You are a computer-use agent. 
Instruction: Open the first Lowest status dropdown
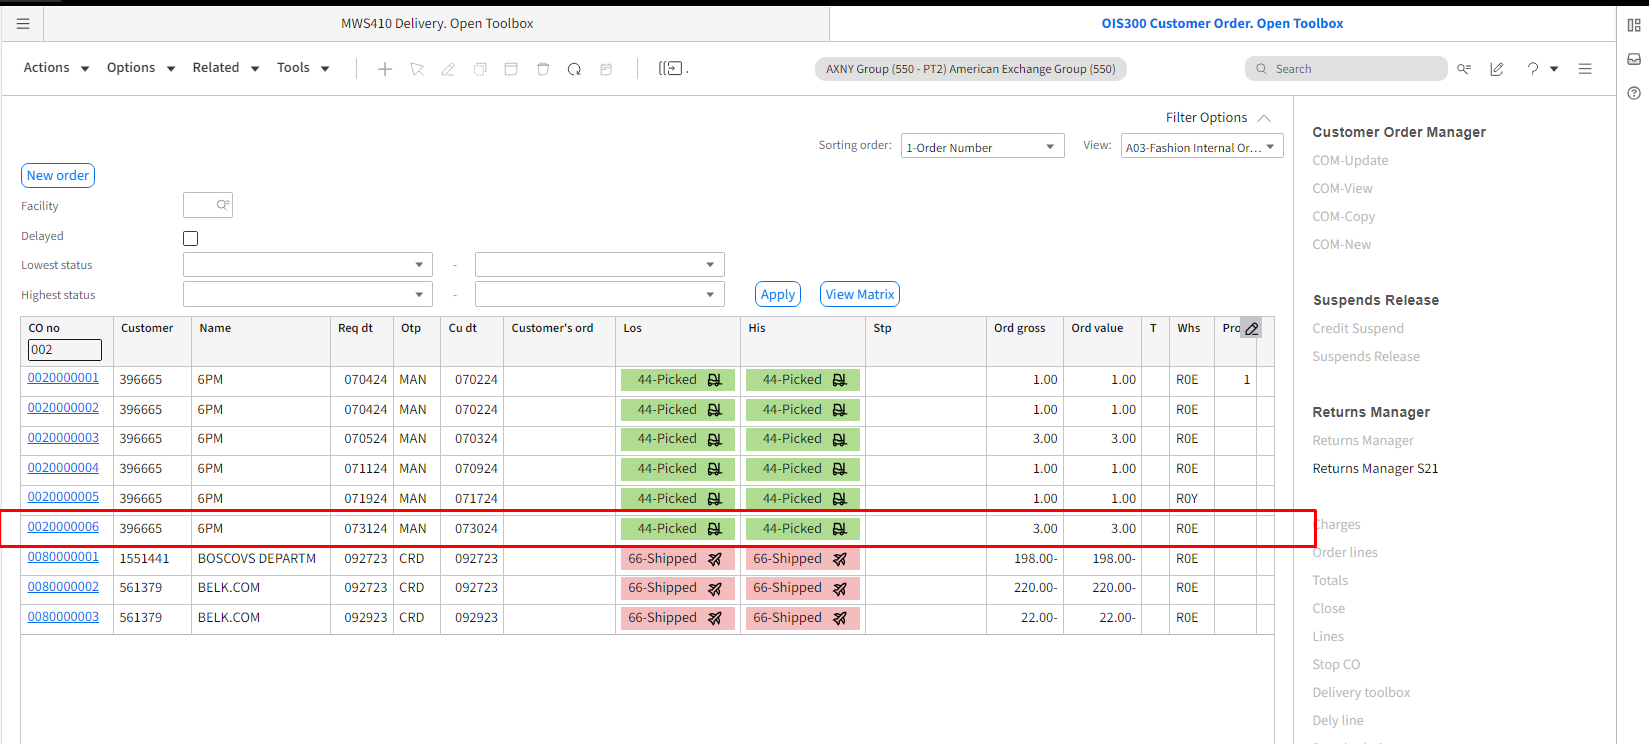(307, 265)
